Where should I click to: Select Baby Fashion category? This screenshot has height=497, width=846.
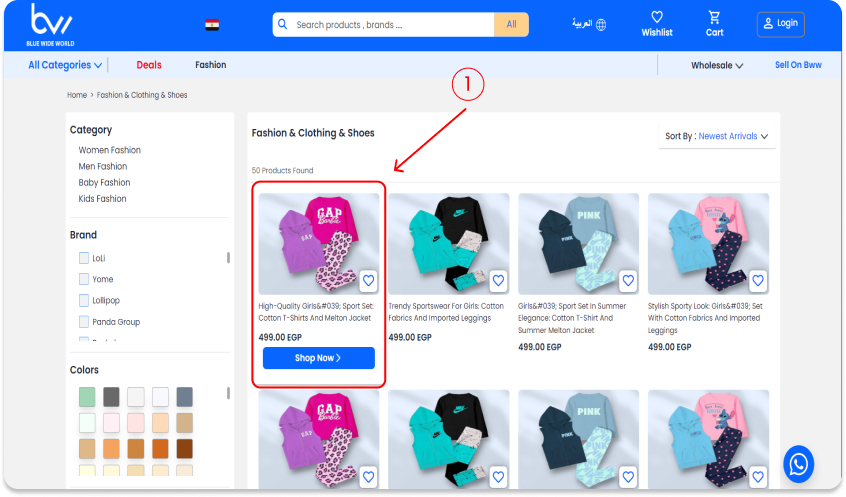[104, 182]
